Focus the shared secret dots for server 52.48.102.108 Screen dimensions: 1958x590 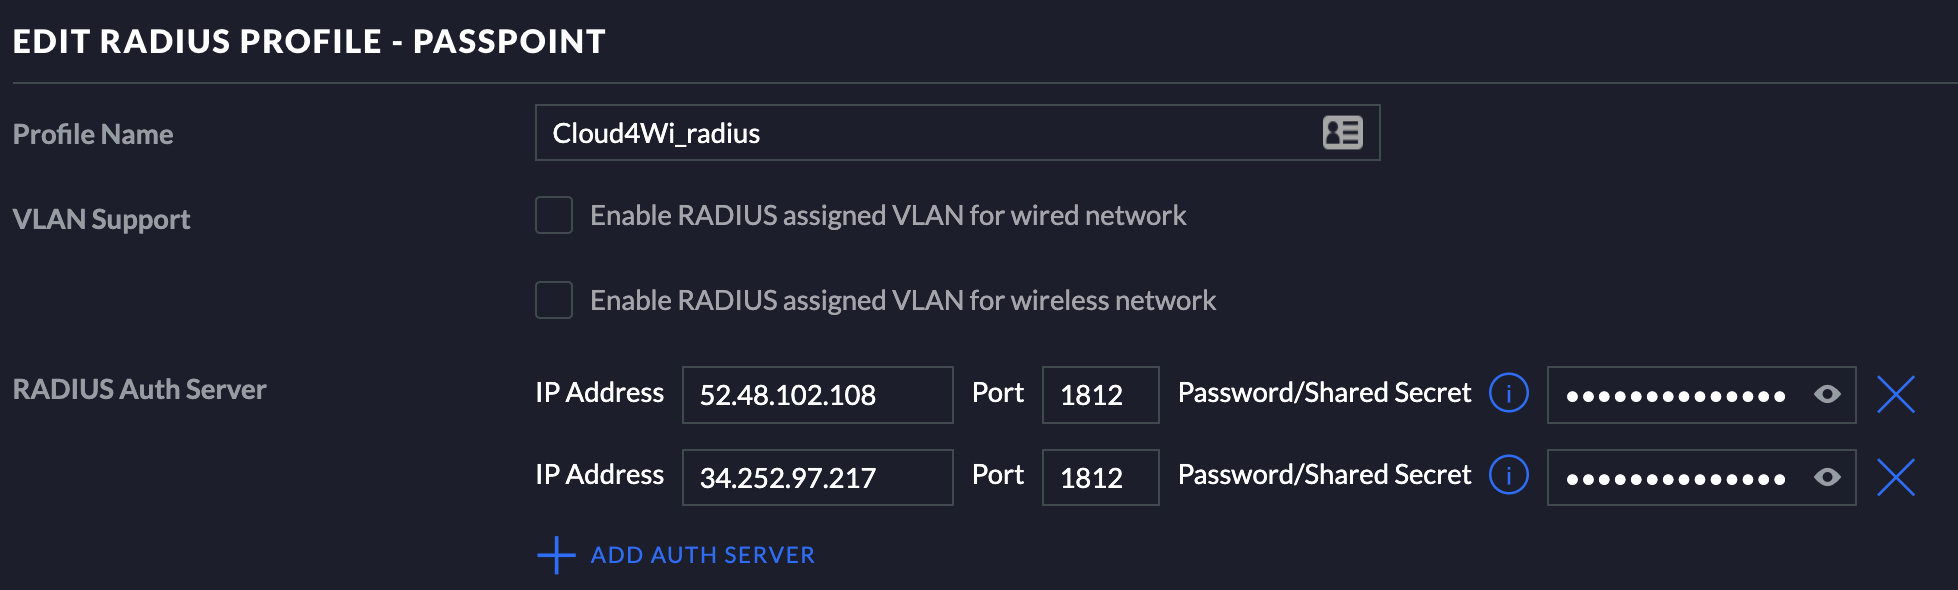pyautogui.click(x=1675, y=396)
